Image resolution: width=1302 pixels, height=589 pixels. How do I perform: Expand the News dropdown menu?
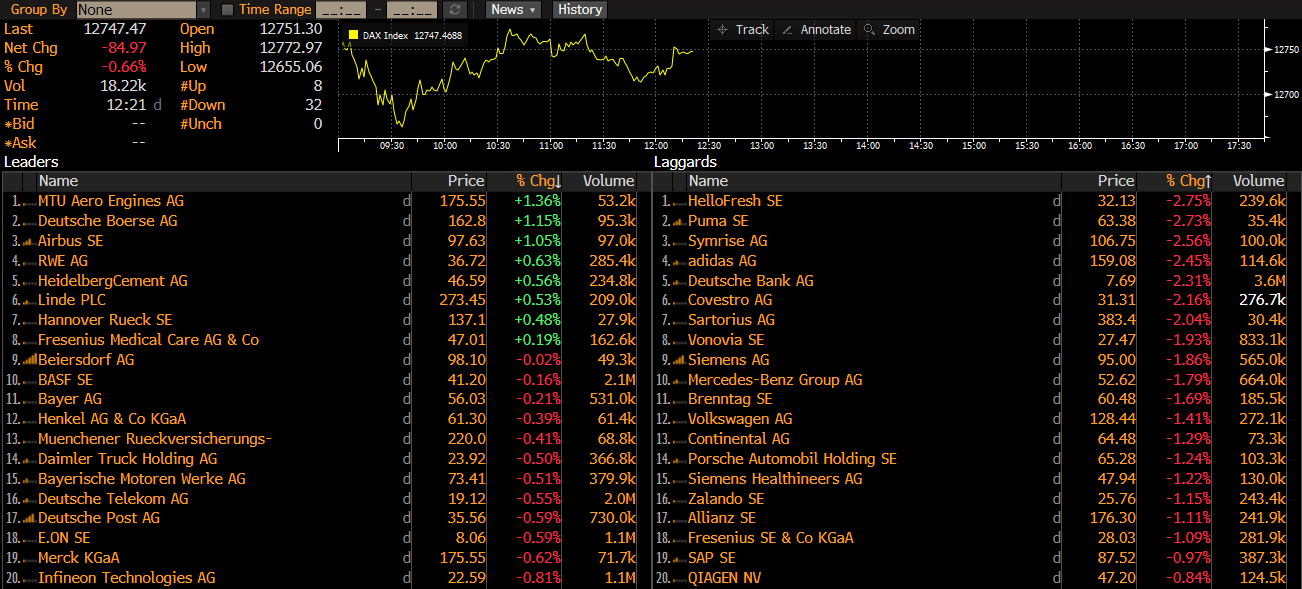pyautogui.click(x=513, y=10)
